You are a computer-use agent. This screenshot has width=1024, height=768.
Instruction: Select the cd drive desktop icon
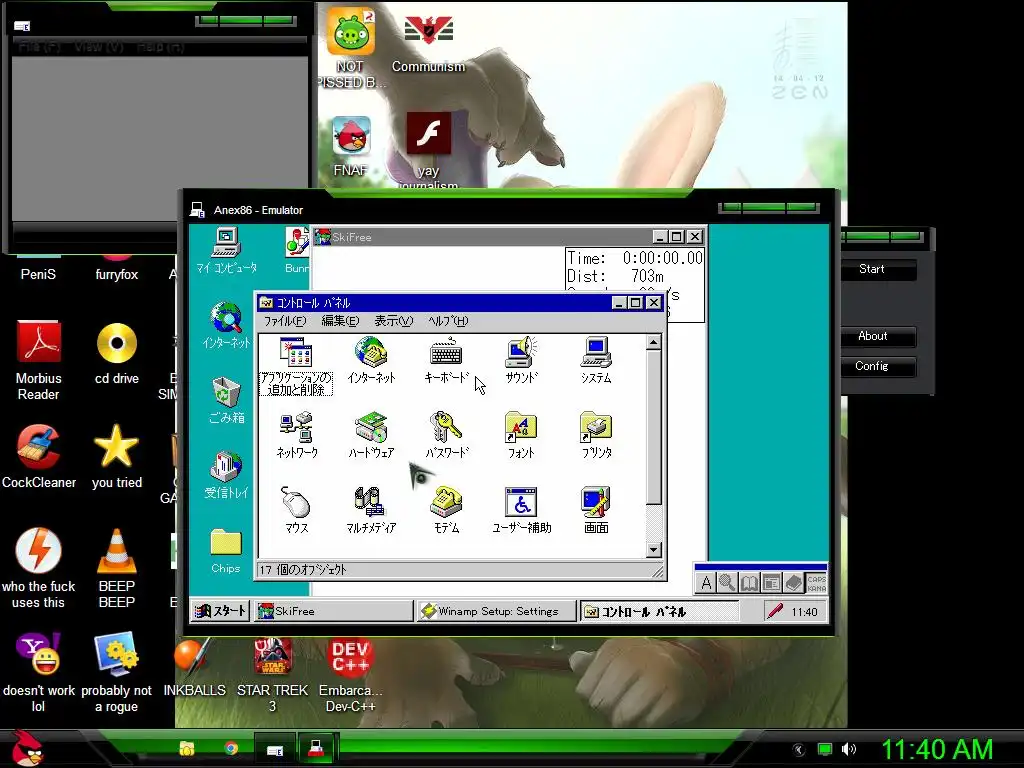click(117, 353)
